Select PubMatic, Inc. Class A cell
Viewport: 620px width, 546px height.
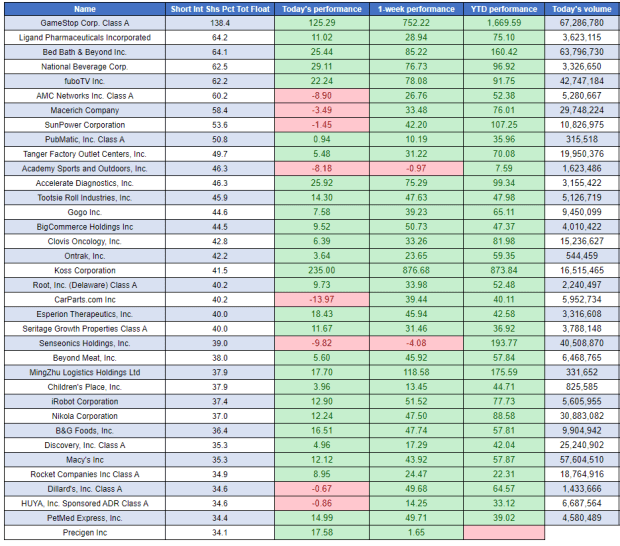[x=85, y=140]
